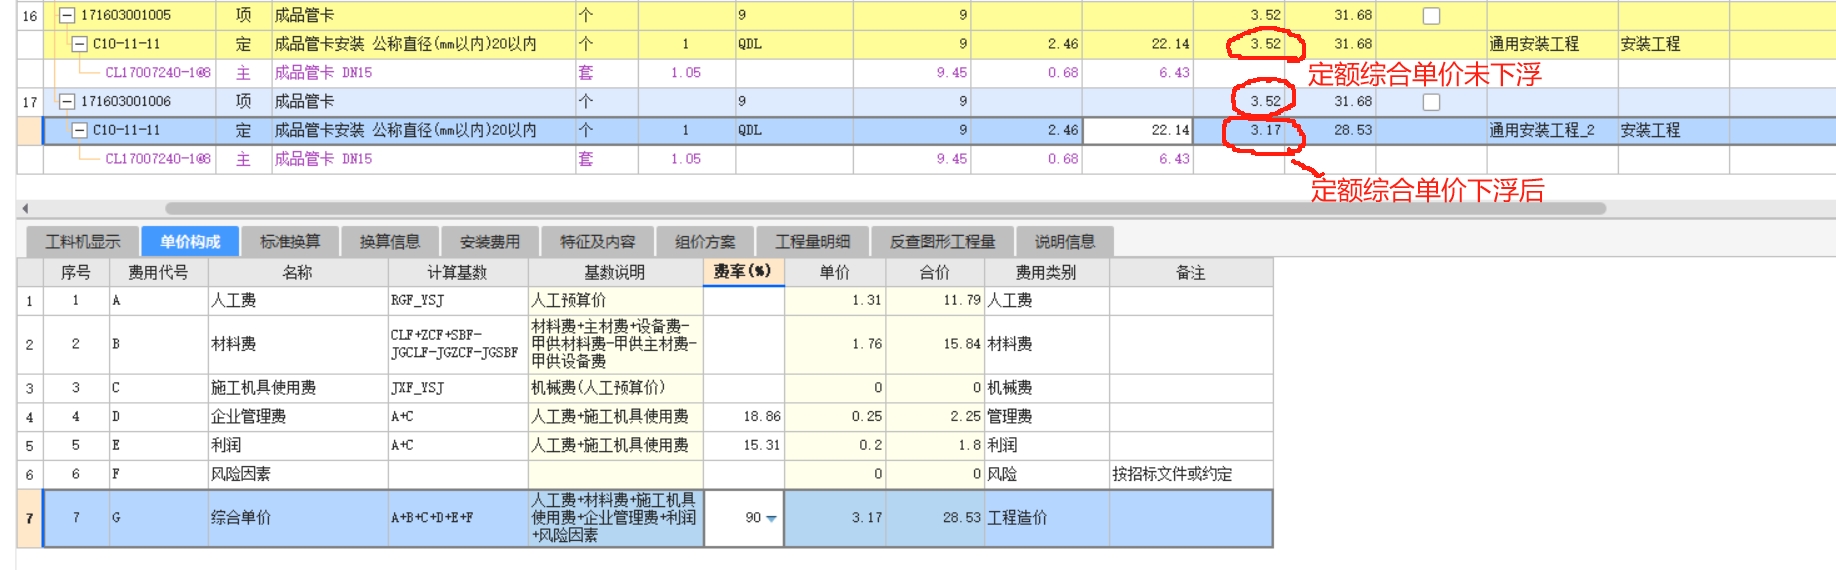
Task: Collapse C10-11-11 under row 17
Action: (79, 130)
